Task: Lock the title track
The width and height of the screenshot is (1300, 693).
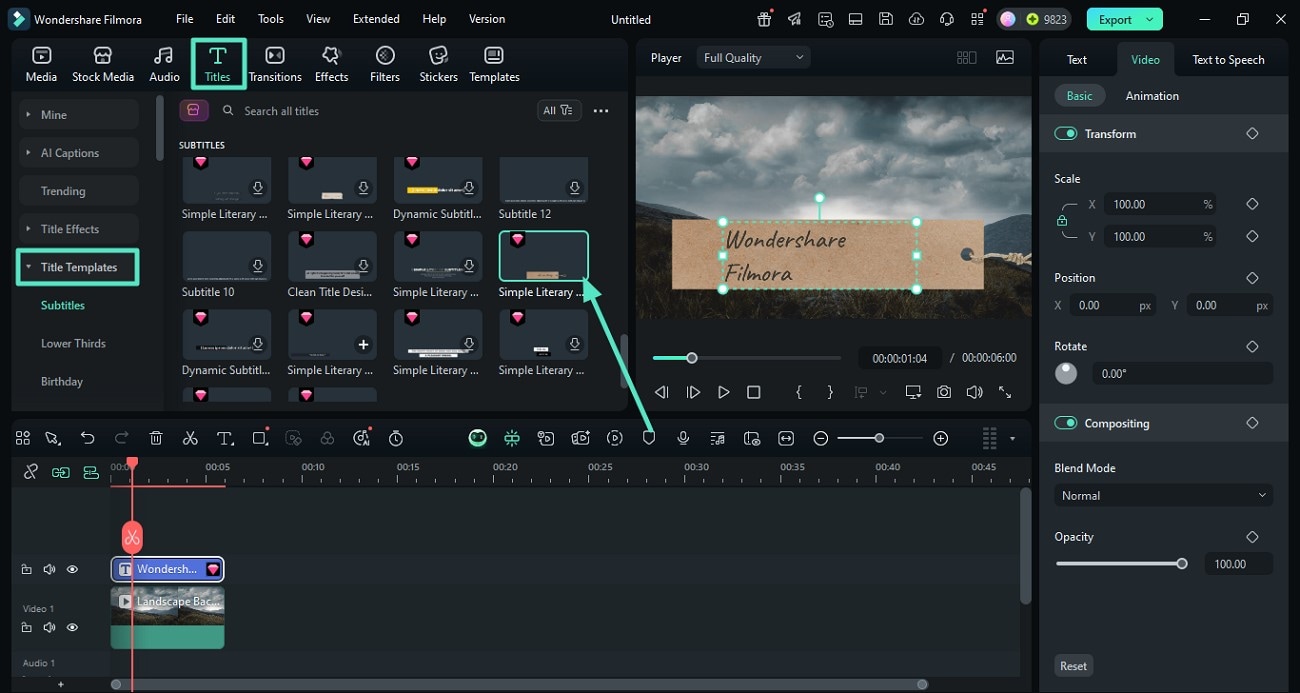Action: coord(27,569)
